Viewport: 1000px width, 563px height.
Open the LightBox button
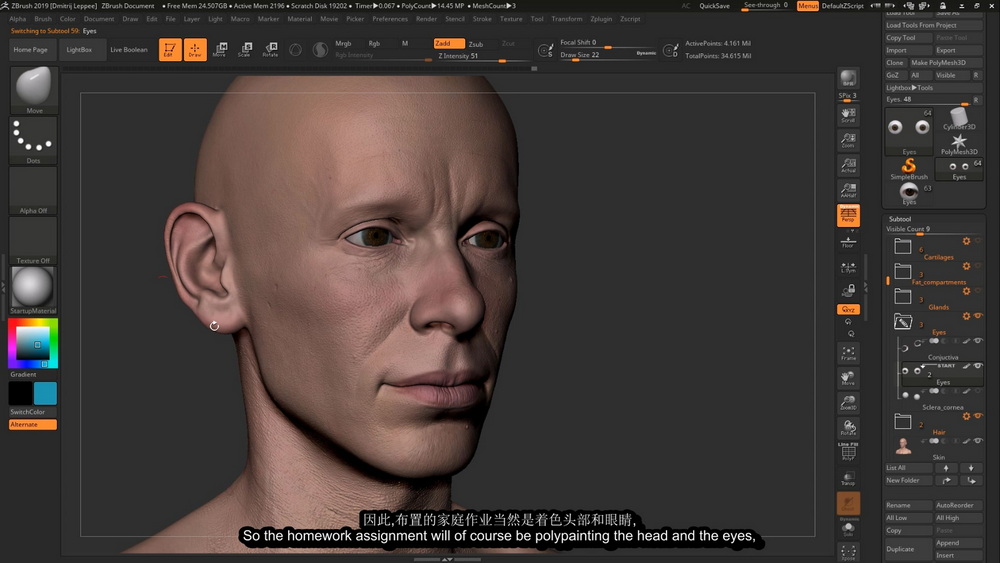pos(79,50)
